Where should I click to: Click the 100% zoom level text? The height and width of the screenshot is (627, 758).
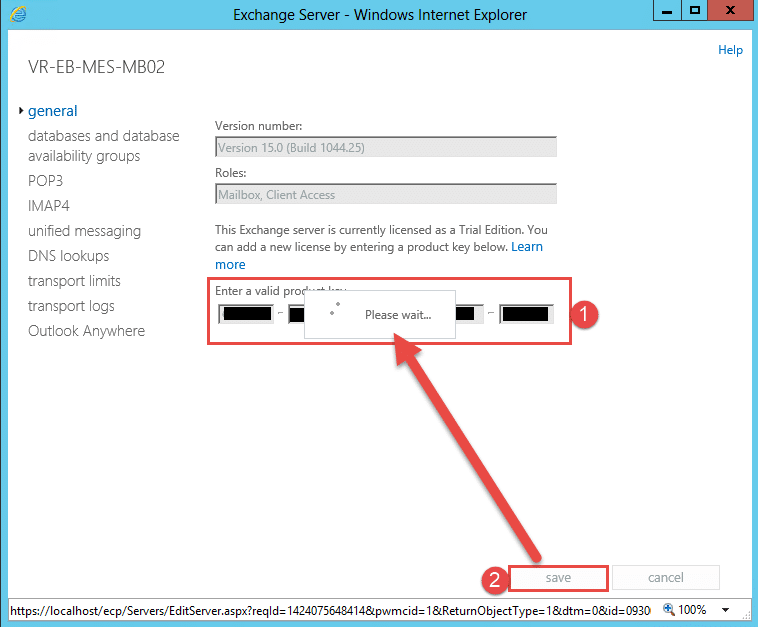(x=692, y=610)
